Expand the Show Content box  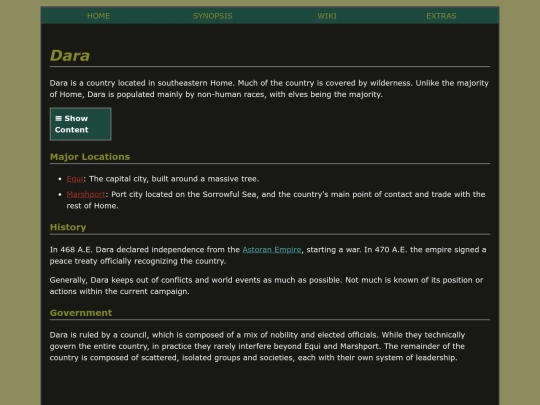(81, 124)
